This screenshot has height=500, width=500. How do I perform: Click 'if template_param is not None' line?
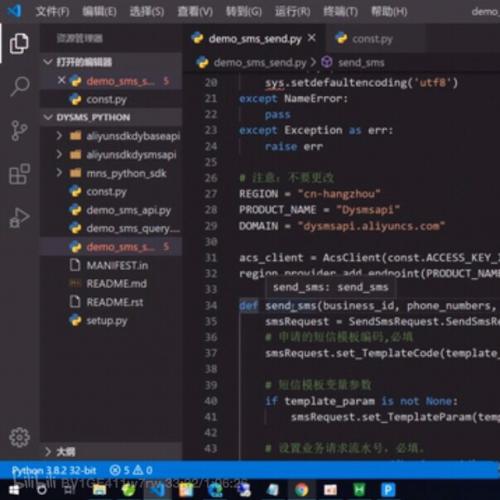pyautogui.click(x=361, y=401)
